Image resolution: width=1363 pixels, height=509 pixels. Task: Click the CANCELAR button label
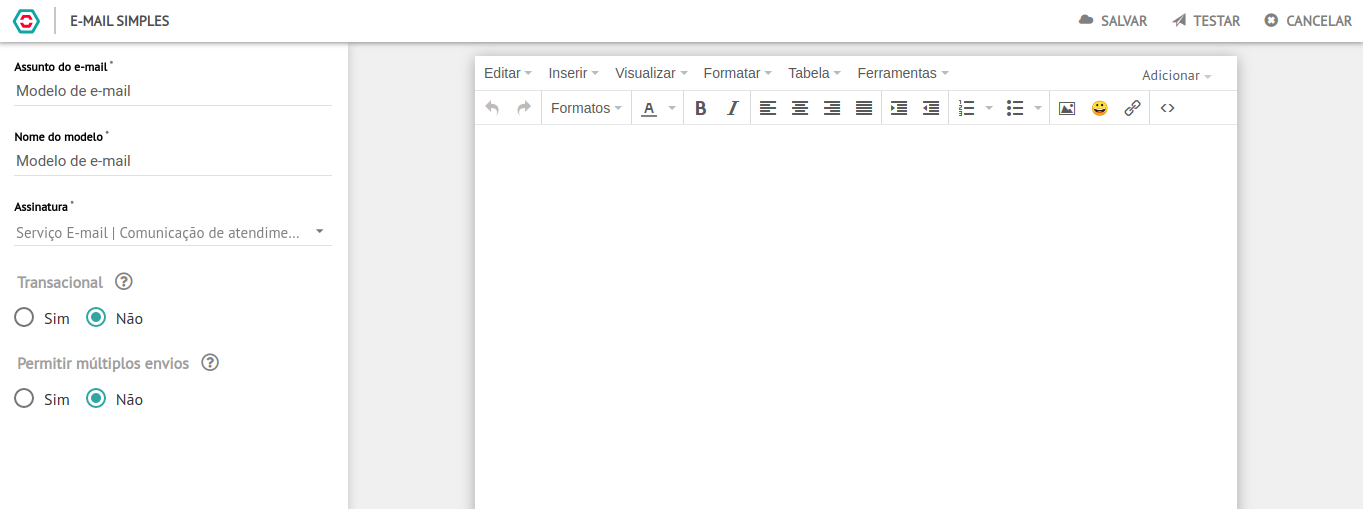click(x=1319, y=21)
